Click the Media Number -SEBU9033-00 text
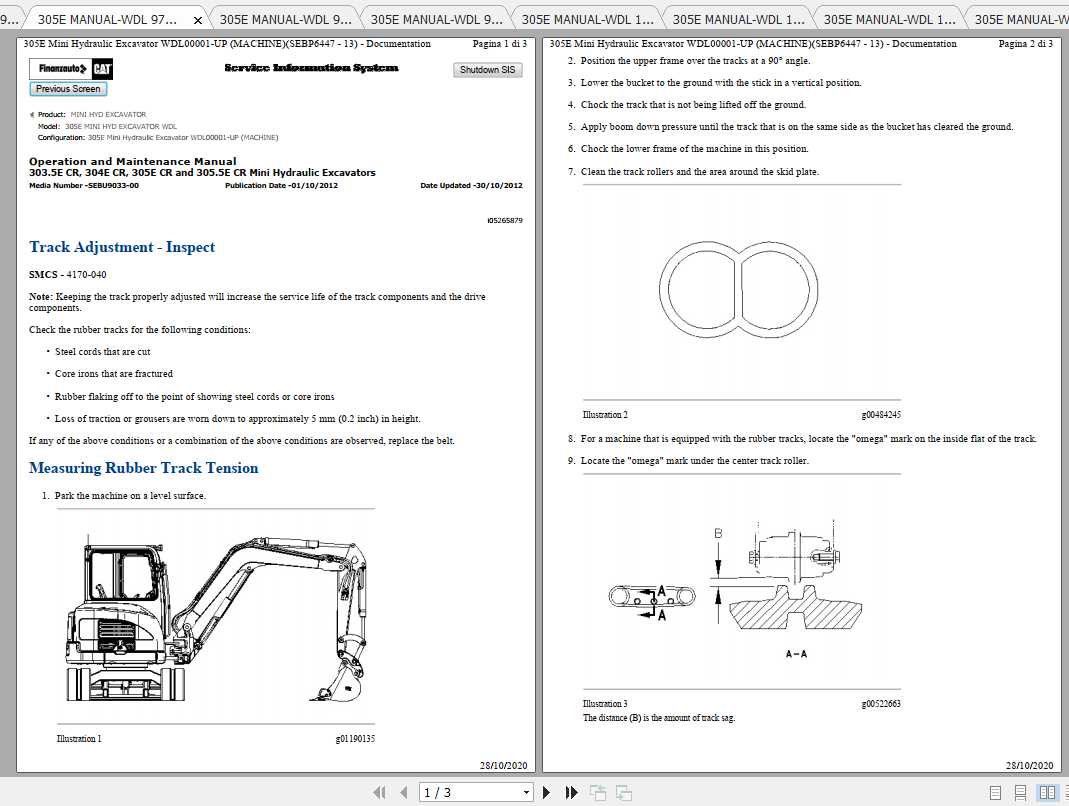The height and width of the screenshot is (806, 1069). pyautogui.click(x=84, y=185)
